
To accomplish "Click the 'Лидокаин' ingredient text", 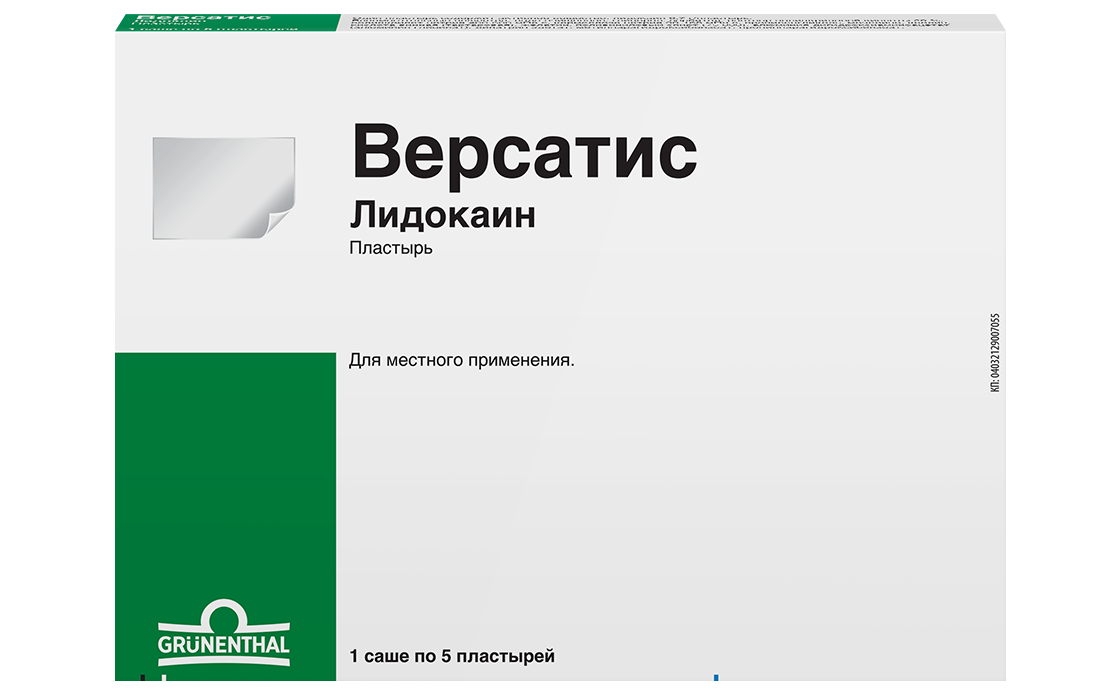I will (x=443, y=215).
